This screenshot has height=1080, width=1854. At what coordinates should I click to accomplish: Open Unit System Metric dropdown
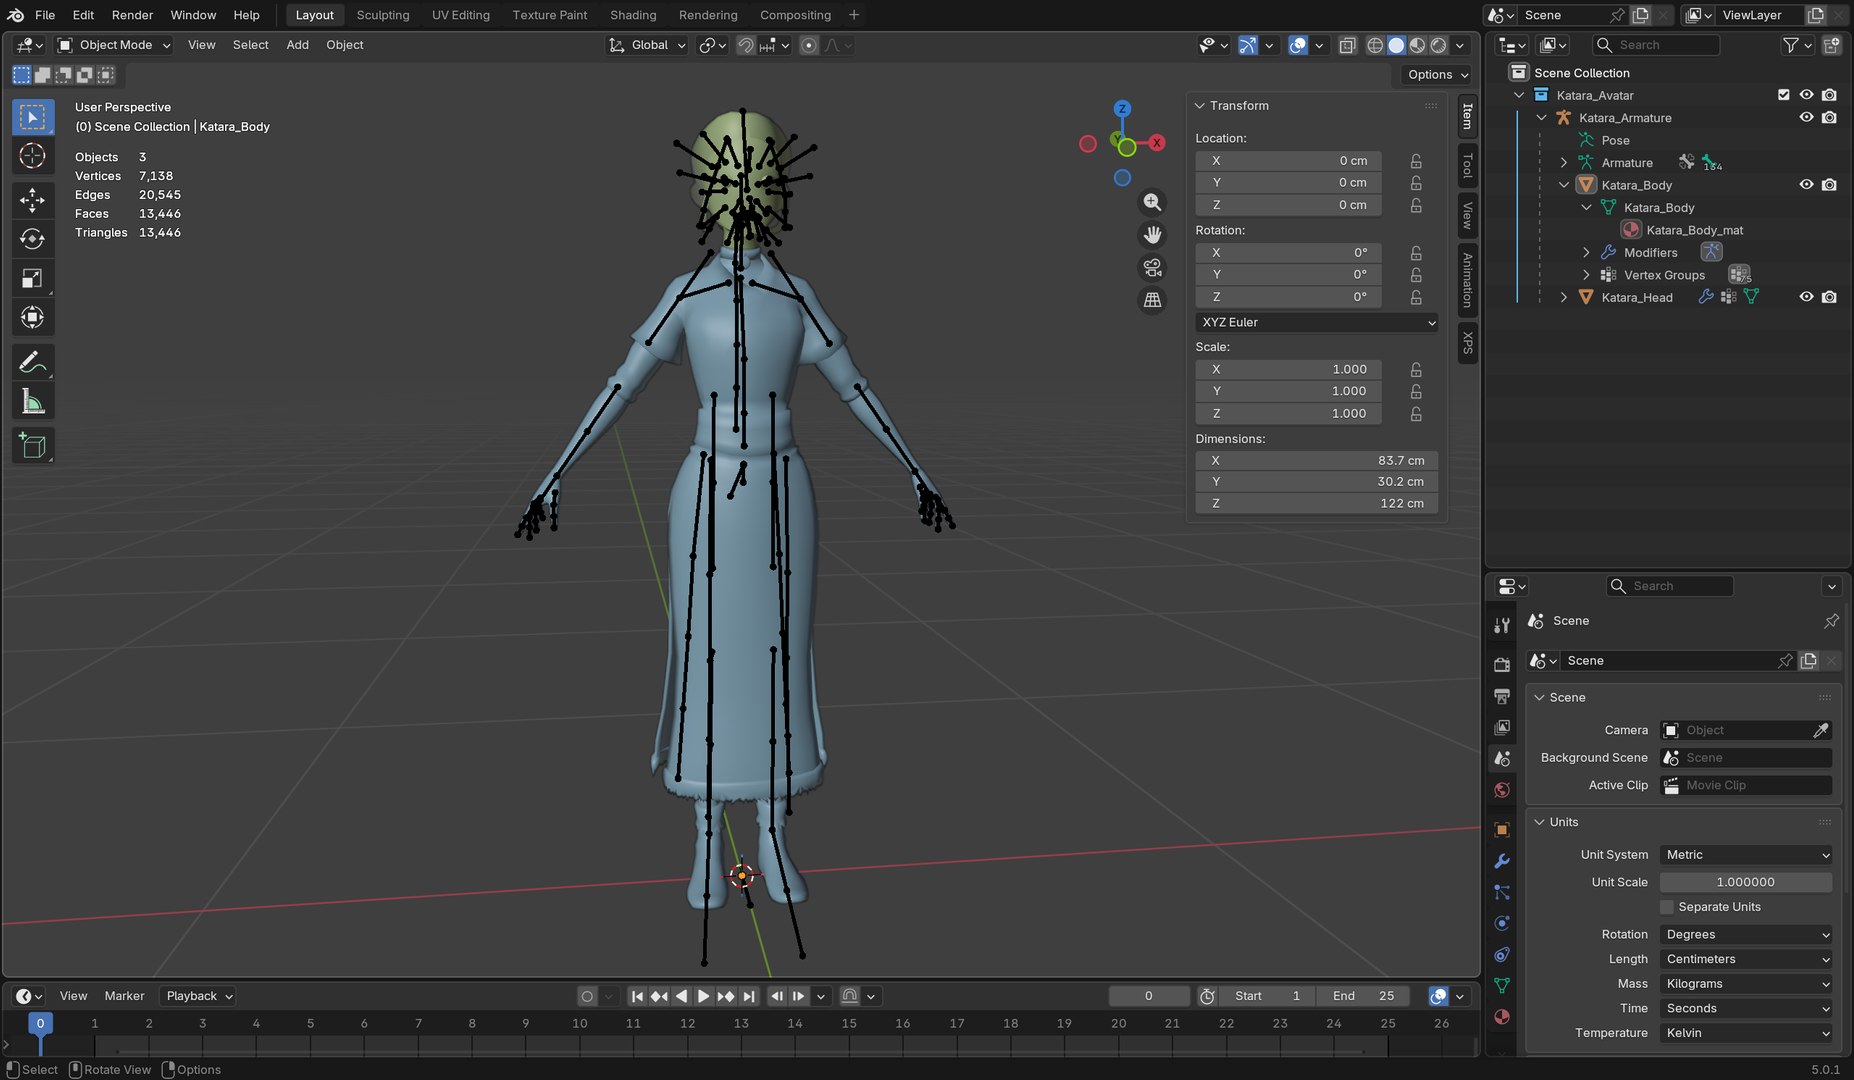[x=1746, y=855]
